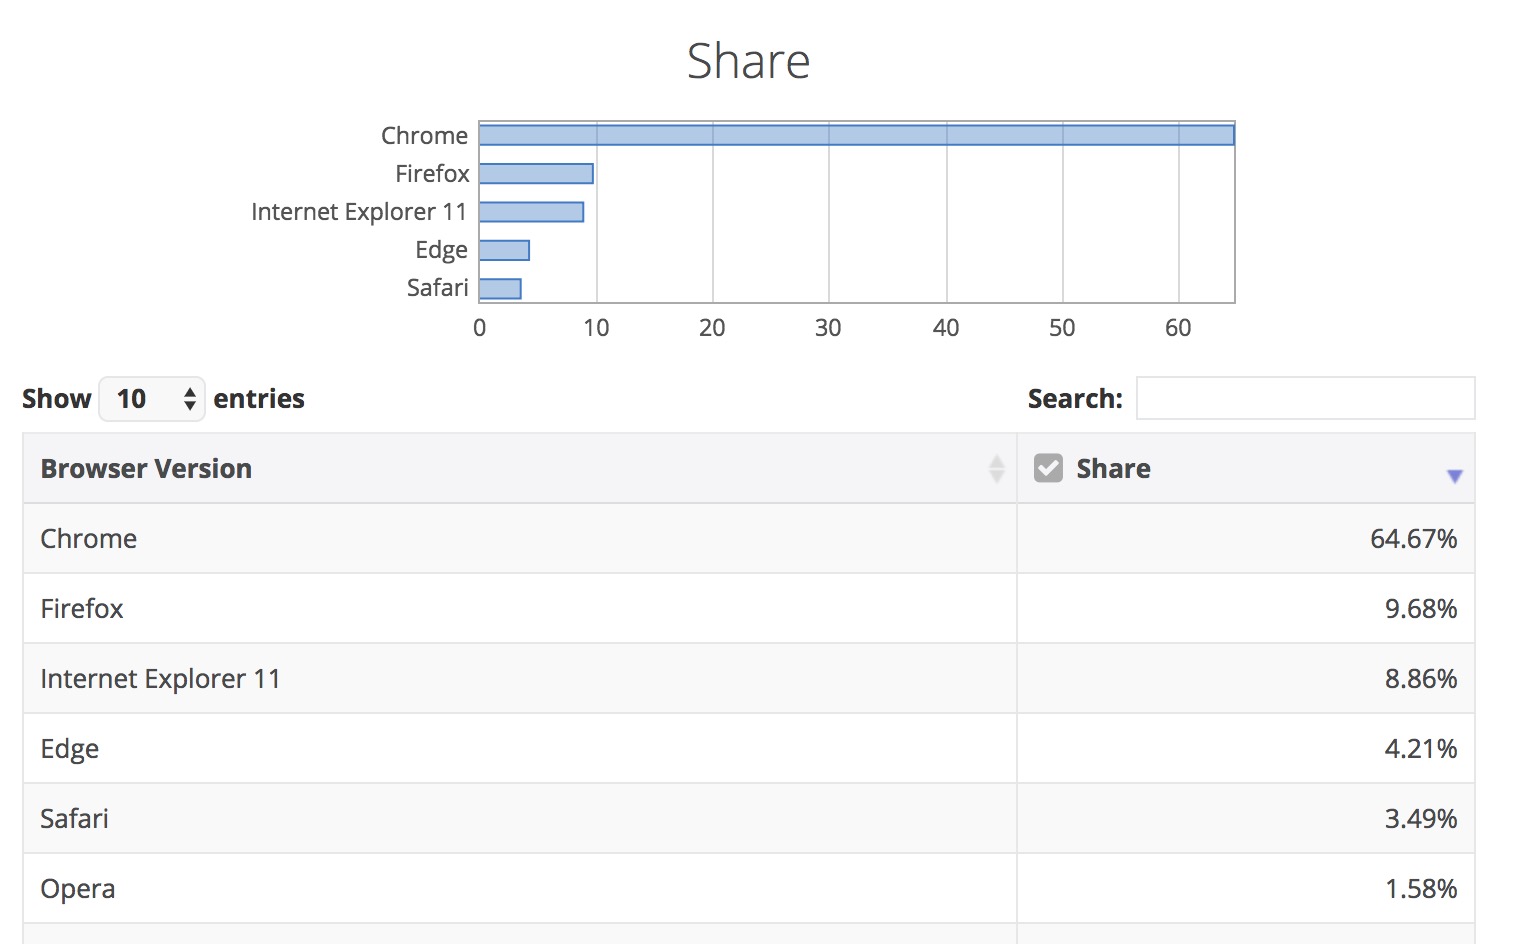
Task: Click the Chrome bar in the chart
Action: 856,135
